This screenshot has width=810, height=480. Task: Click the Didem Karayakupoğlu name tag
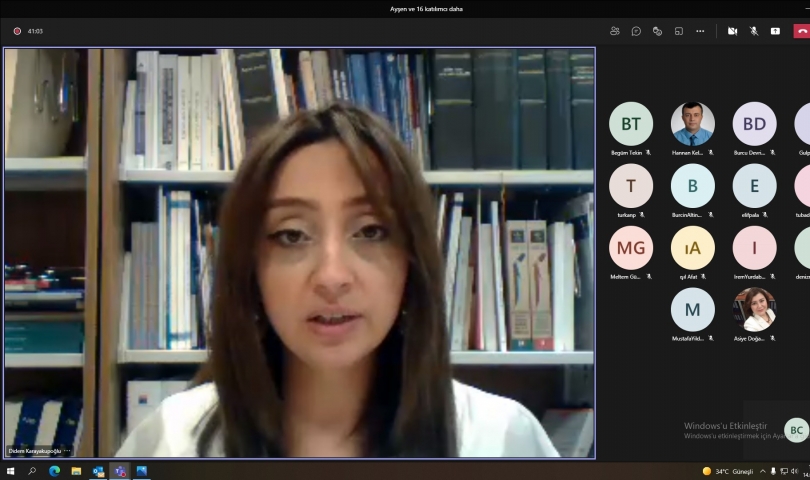point(35,451)
